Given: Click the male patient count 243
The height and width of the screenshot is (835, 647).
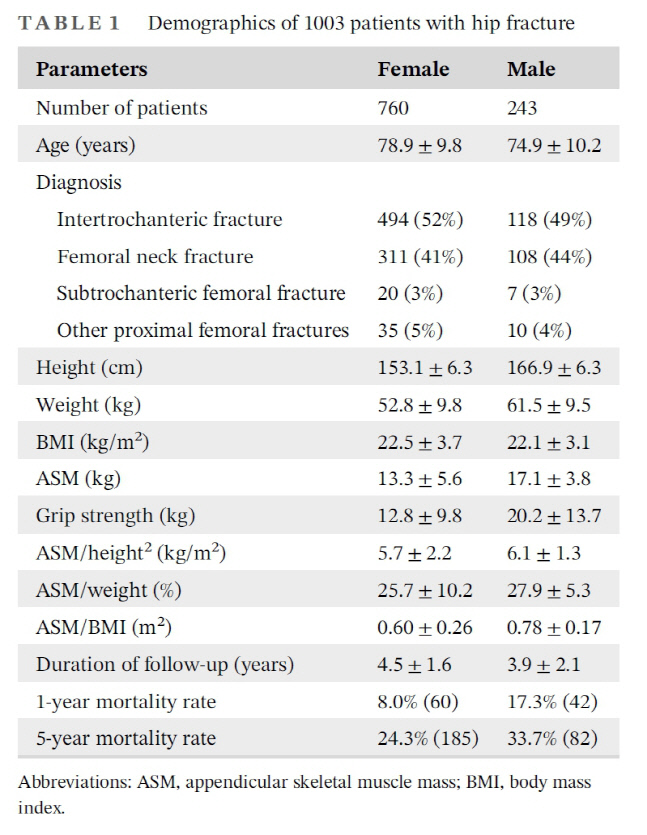Looking at the screenshot, I should click(522, 108).
